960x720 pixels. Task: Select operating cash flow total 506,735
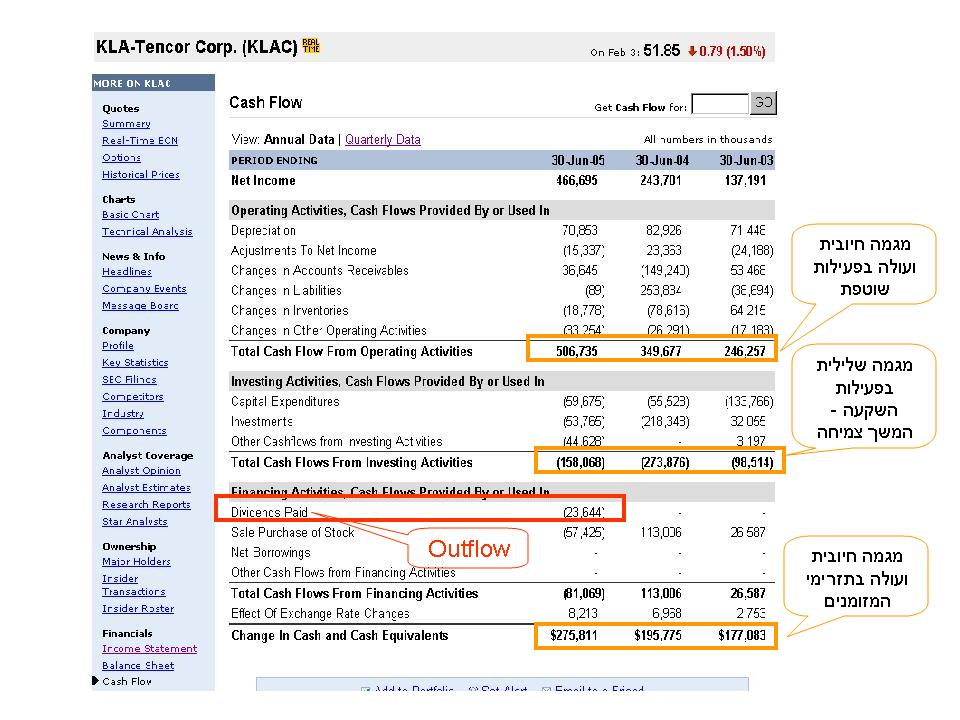point(577,351)
